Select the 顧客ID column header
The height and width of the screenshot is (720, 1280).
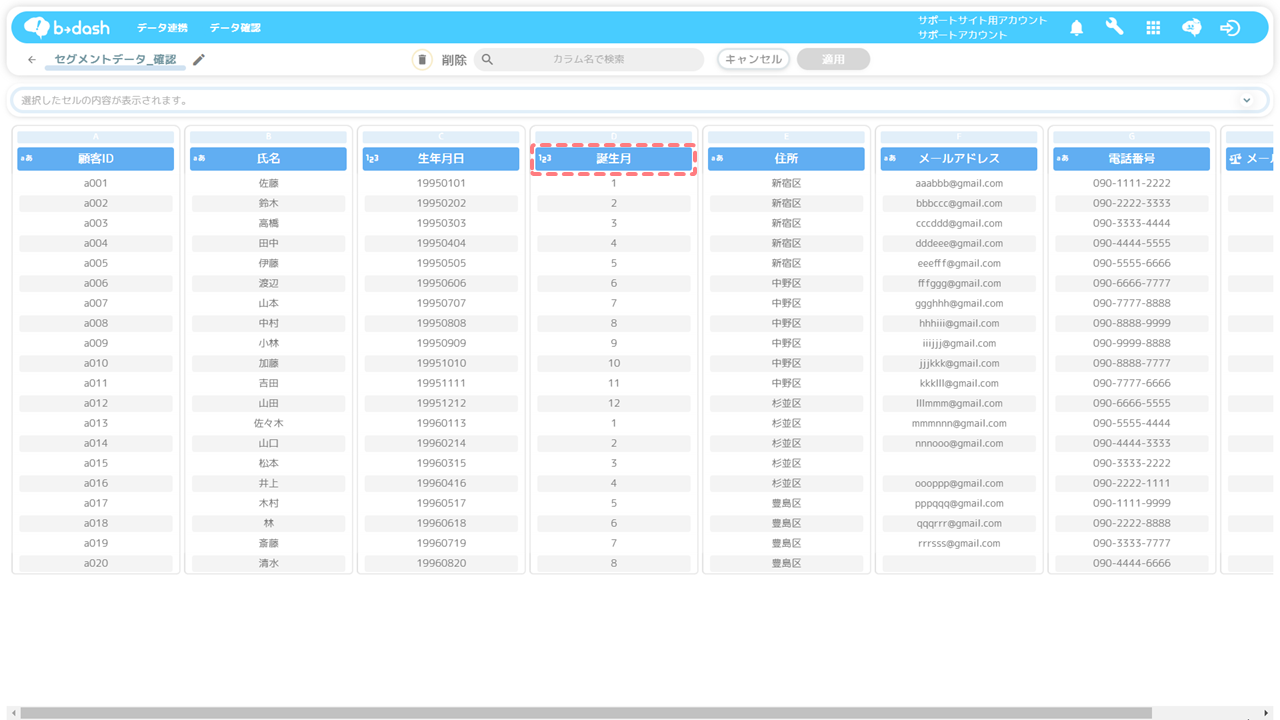click(x=96, y=158)
